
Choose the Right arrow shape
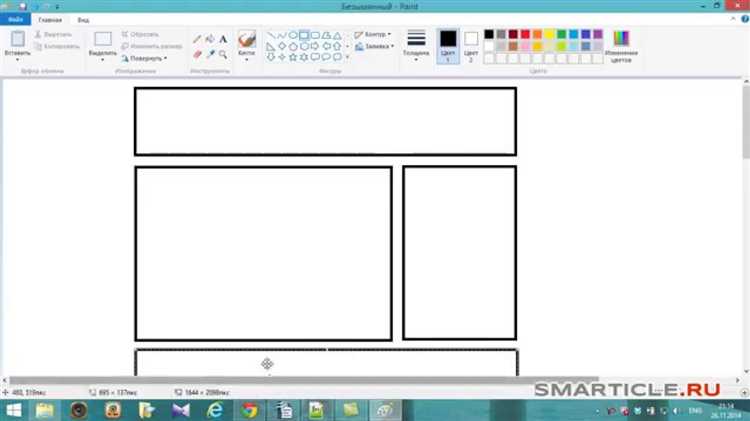[x=315, y=46]
